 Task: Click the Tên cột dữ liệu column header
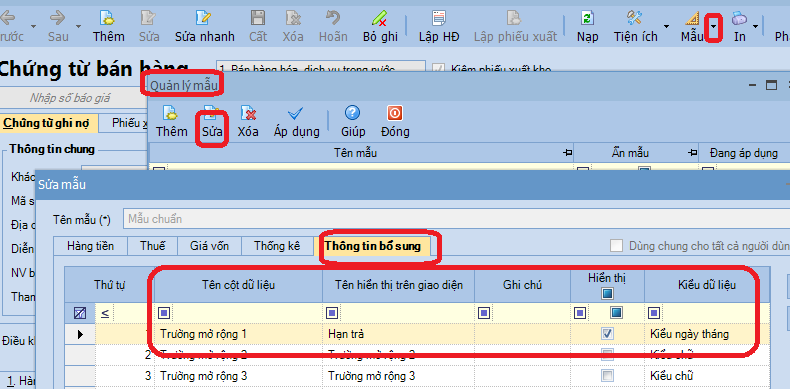[238, 285]
